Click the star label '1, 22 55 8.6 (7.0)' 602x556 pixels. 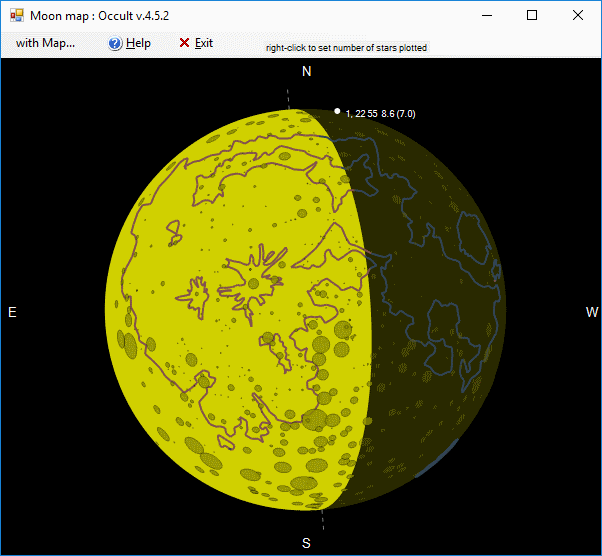[380, 114]
